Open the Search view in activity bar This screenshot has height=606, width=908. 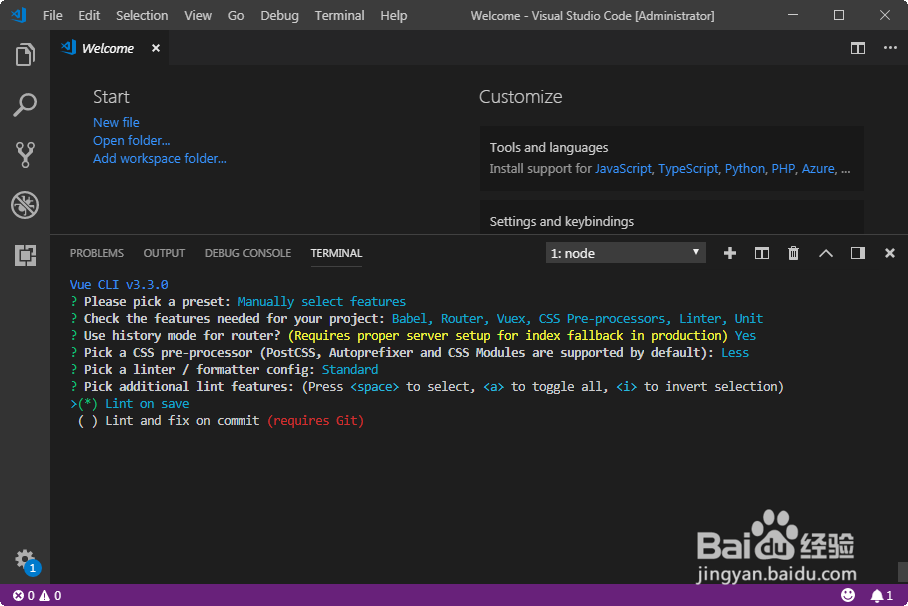[25, 105]
